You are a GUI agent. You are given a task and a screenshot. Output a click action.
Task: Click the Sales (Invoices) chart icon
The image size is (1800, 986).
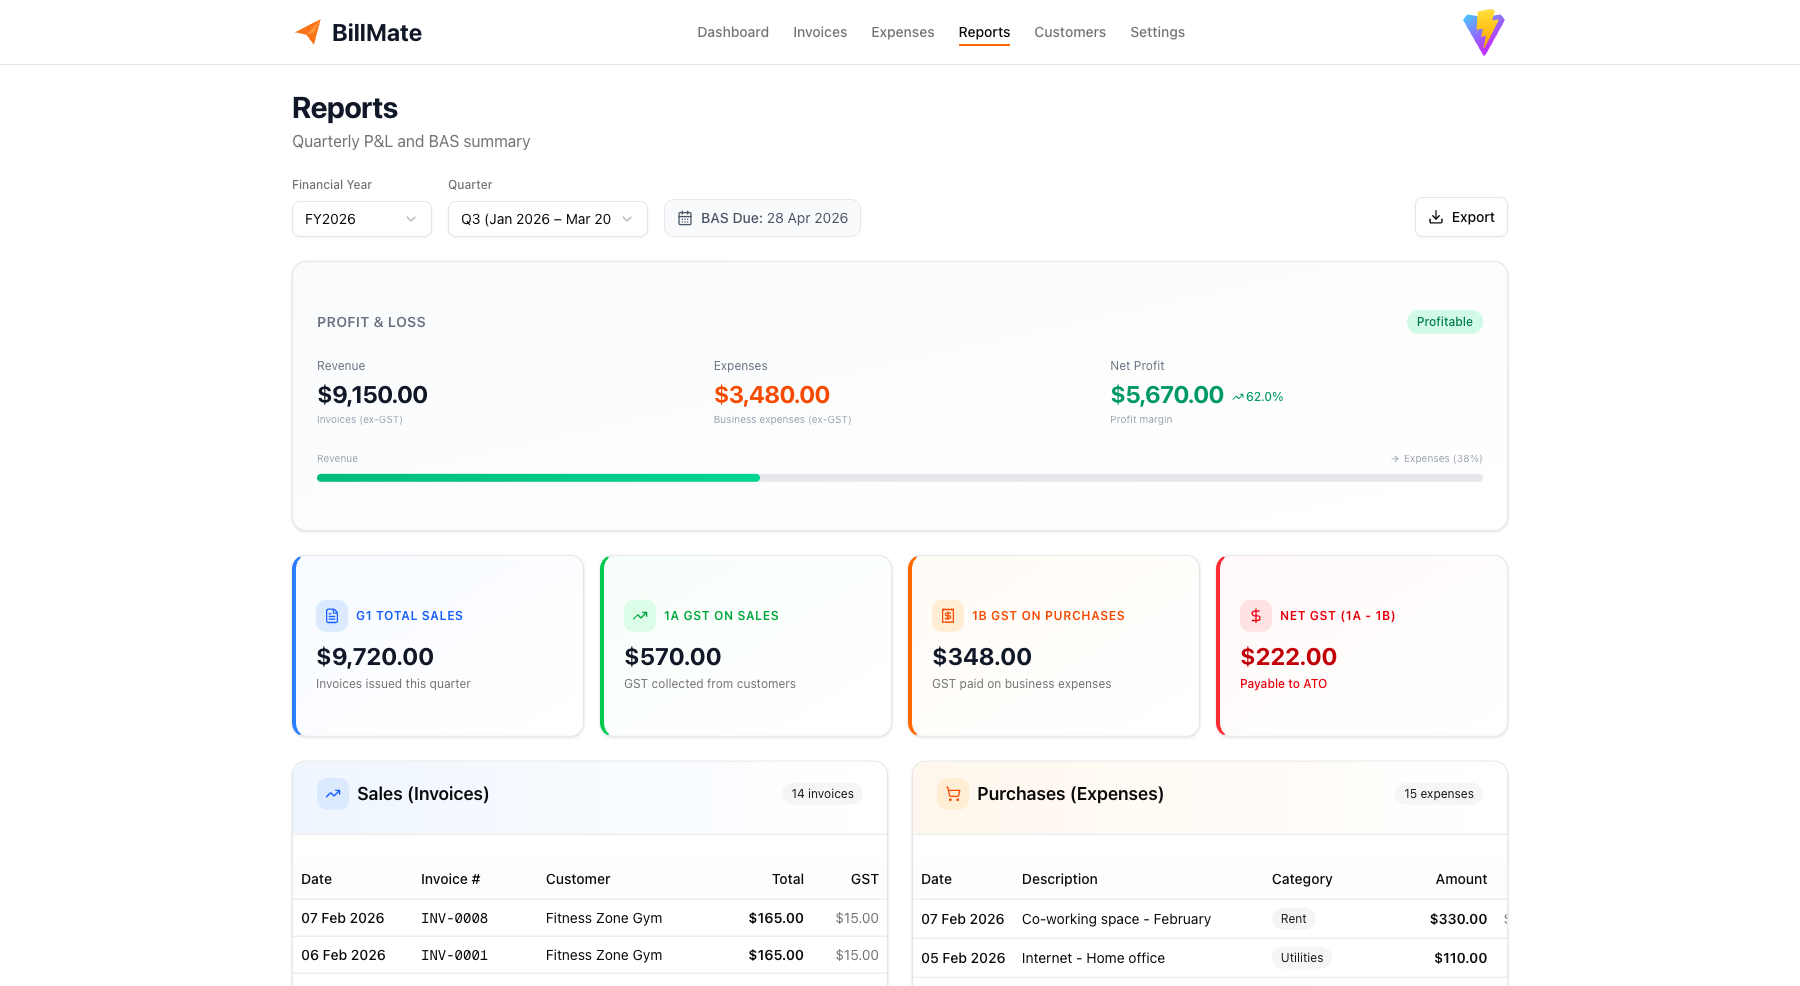(x=331, y=793)
